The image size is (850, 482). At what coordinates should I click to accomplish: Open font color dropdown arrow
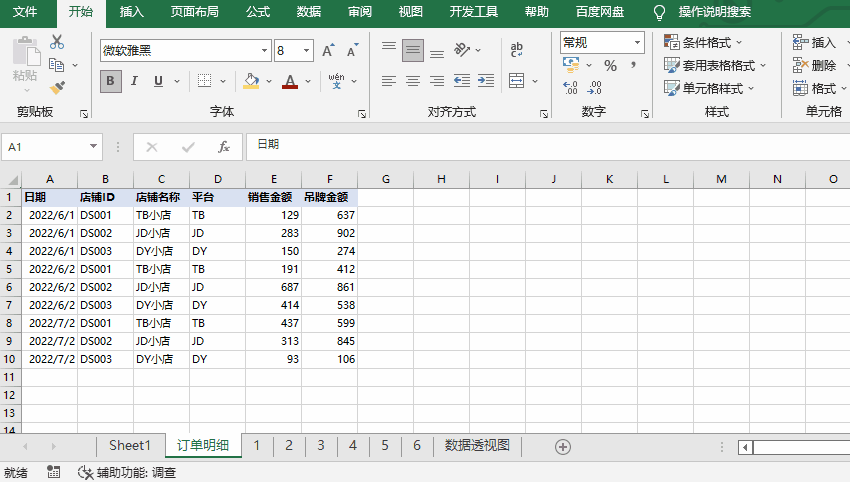308,81
